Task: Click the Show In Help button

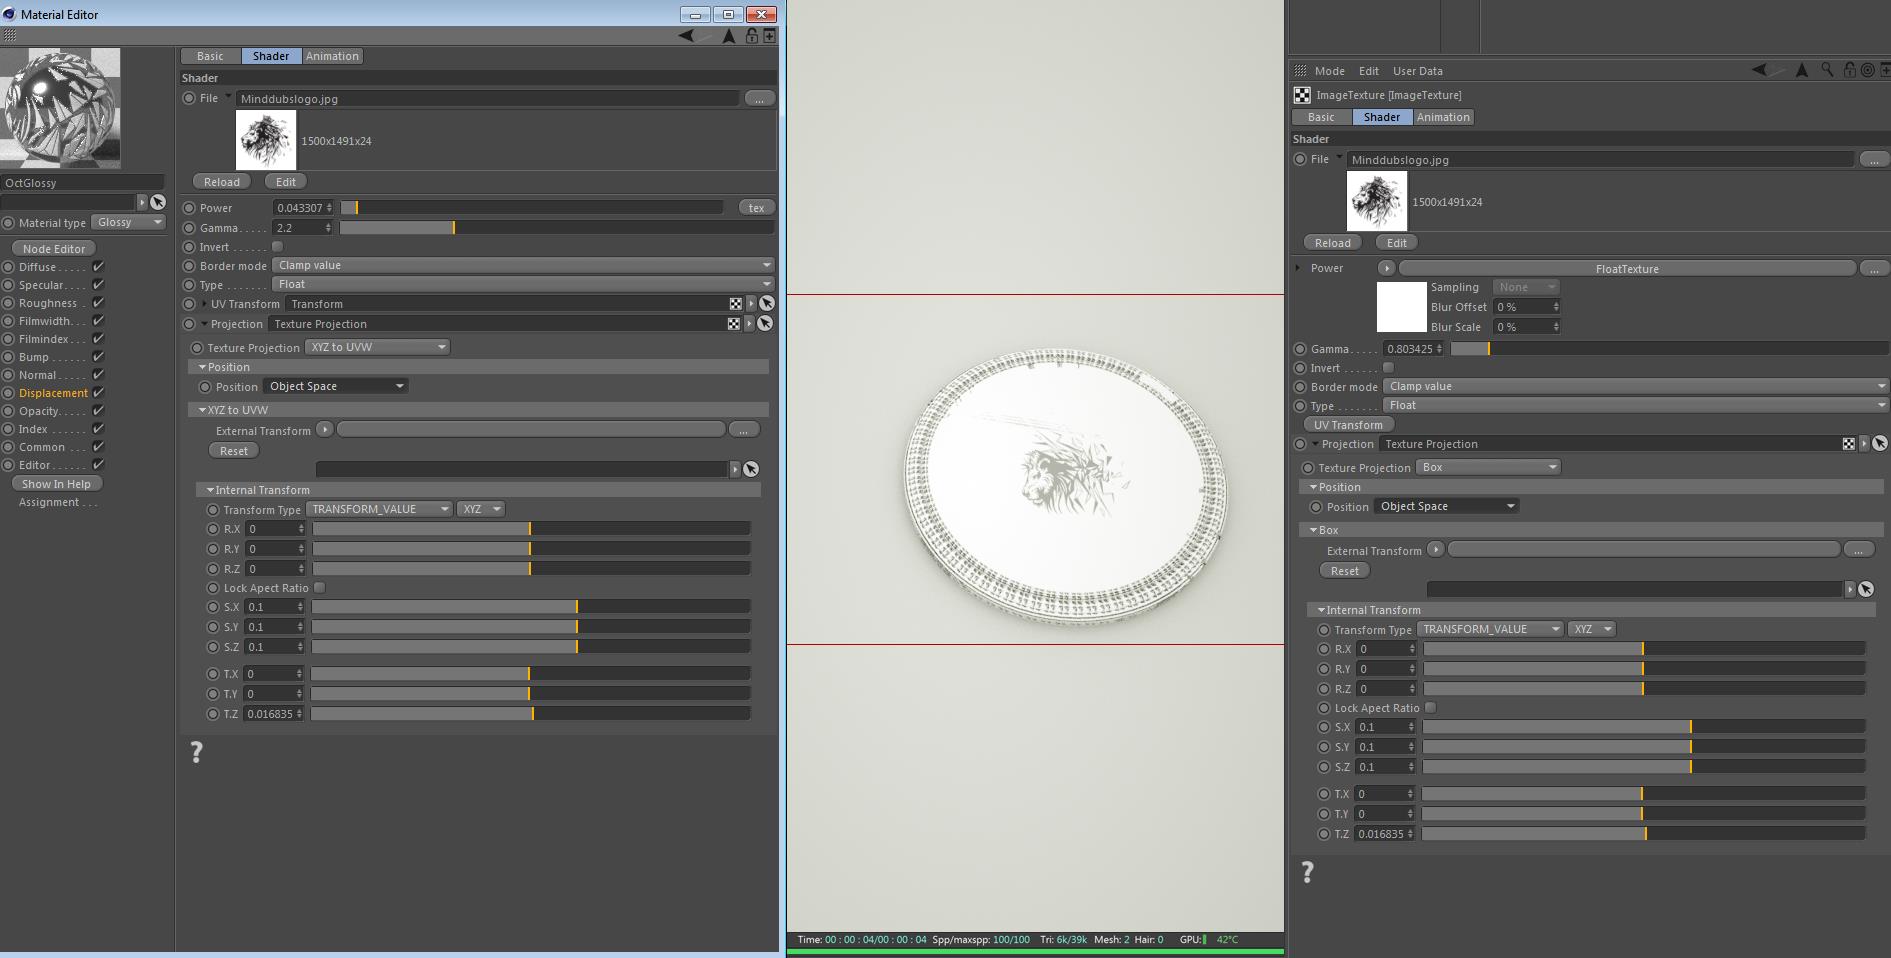Action: coord(56,484)
